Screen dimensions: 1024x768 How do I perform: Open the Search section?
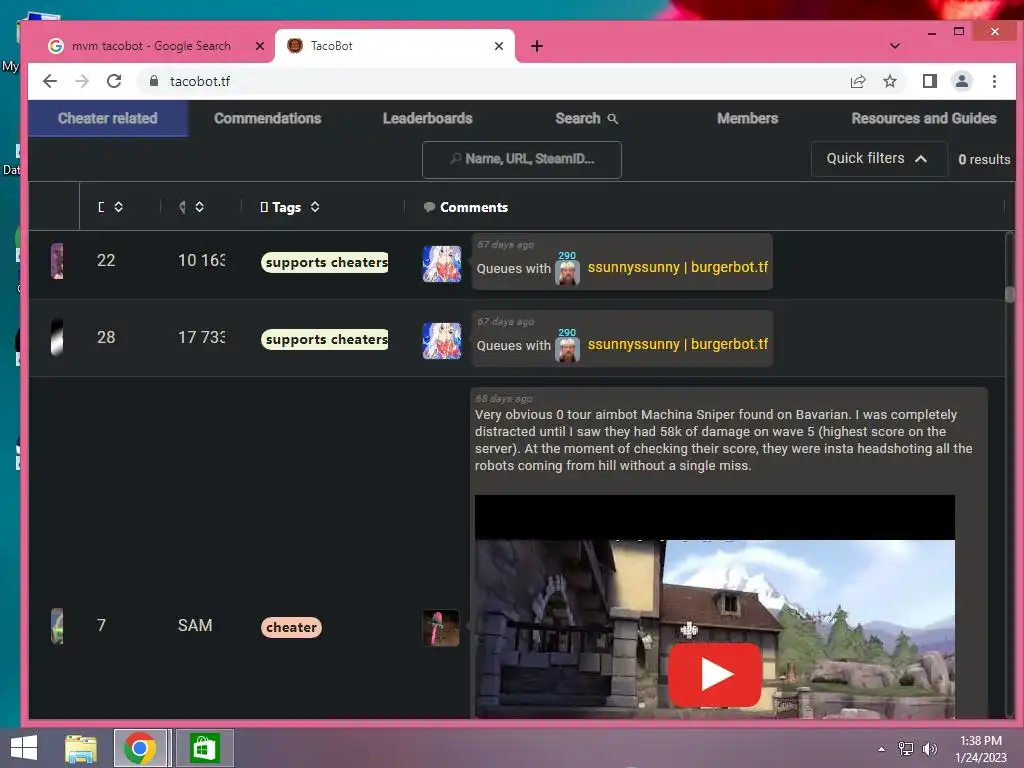586,118
